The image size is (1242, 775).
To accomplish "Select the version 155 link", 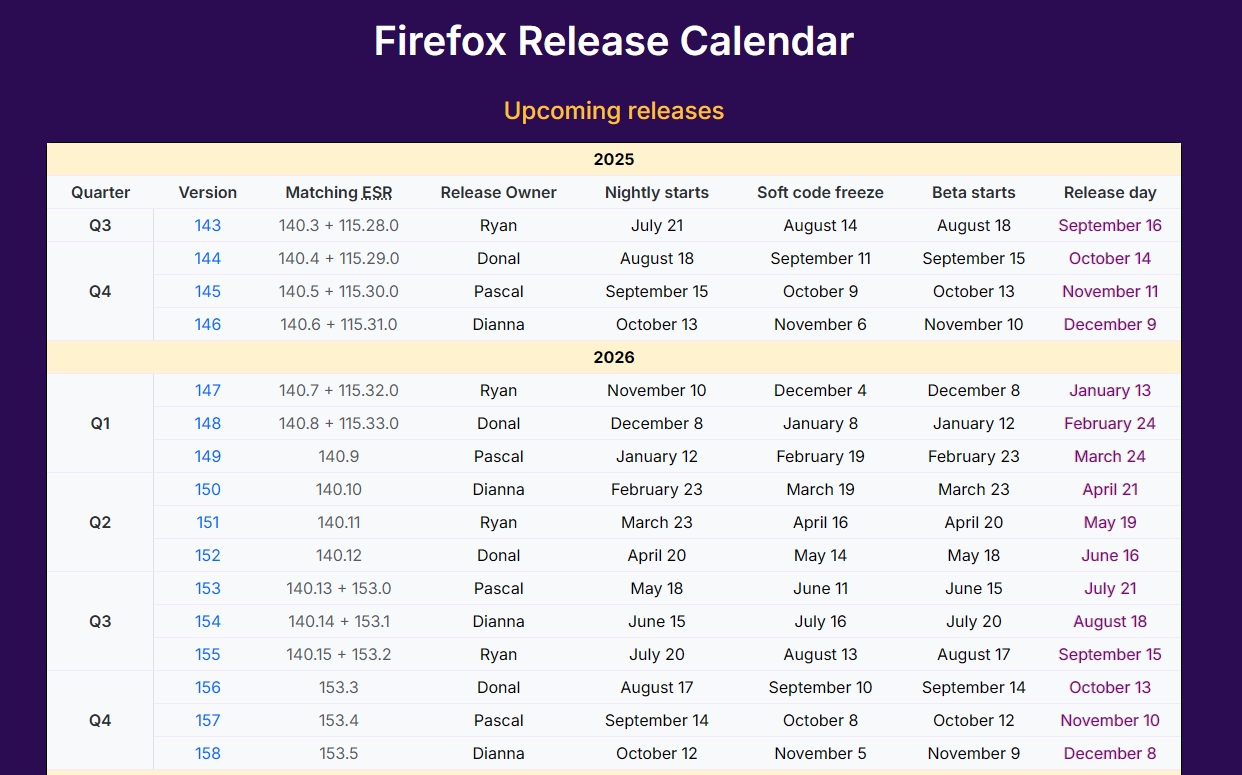I will coord(208,654).
